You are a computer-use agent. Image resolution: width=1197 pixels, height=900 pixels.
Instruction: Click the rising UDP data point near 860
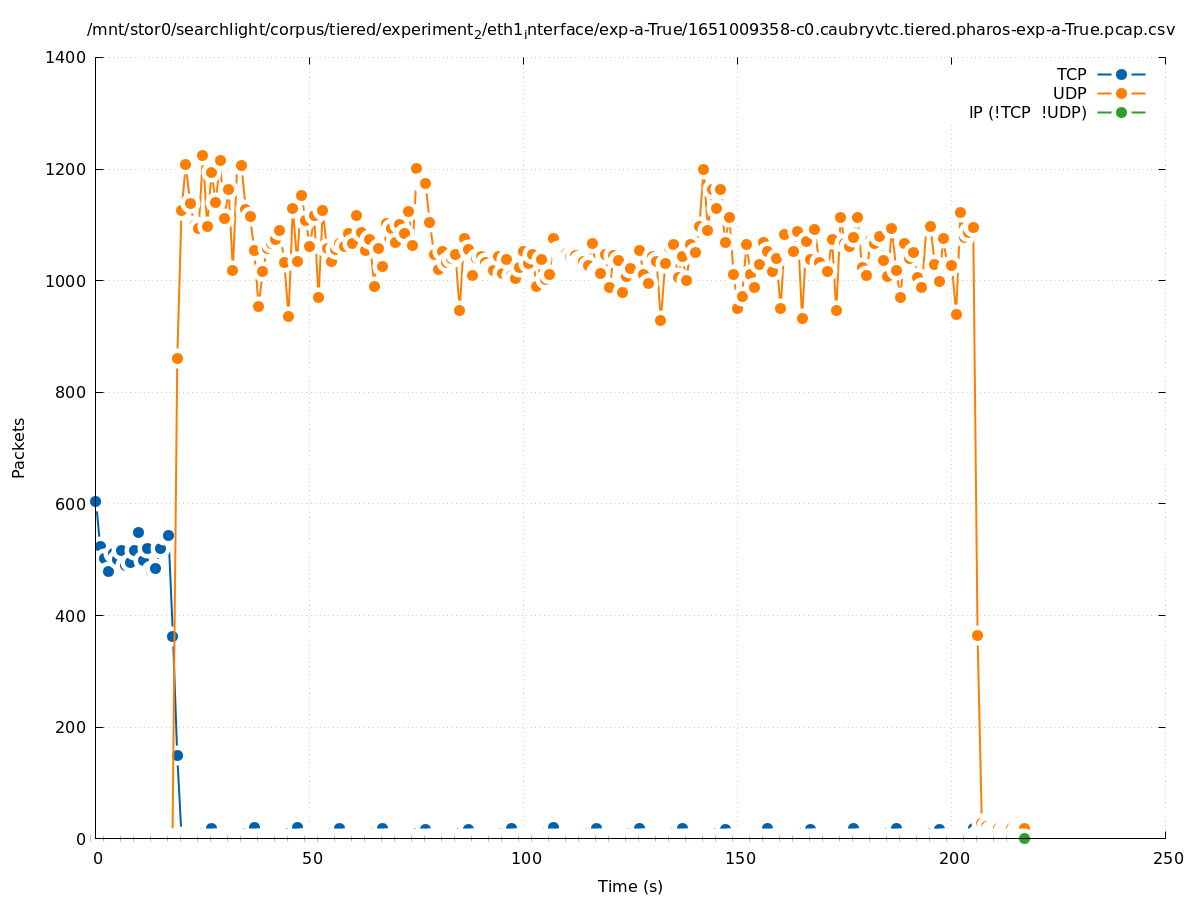(x=177, y=358)
